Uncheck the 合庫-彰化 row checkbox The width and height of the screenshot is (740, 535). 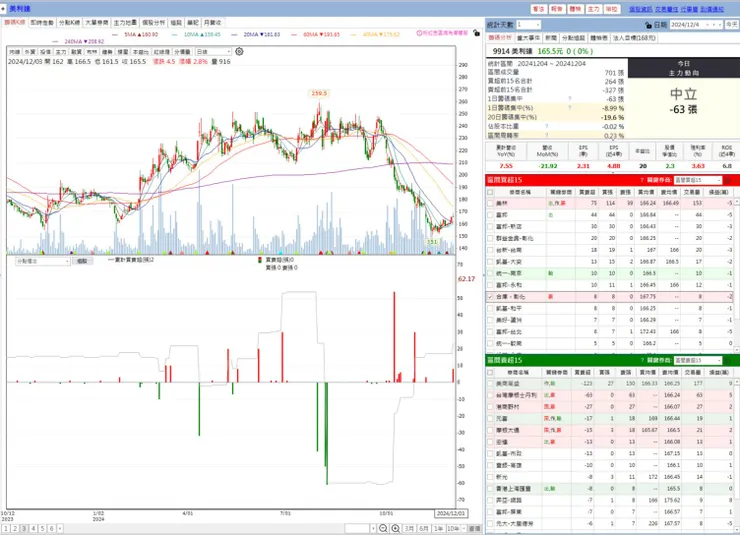[x=490, y=297]
